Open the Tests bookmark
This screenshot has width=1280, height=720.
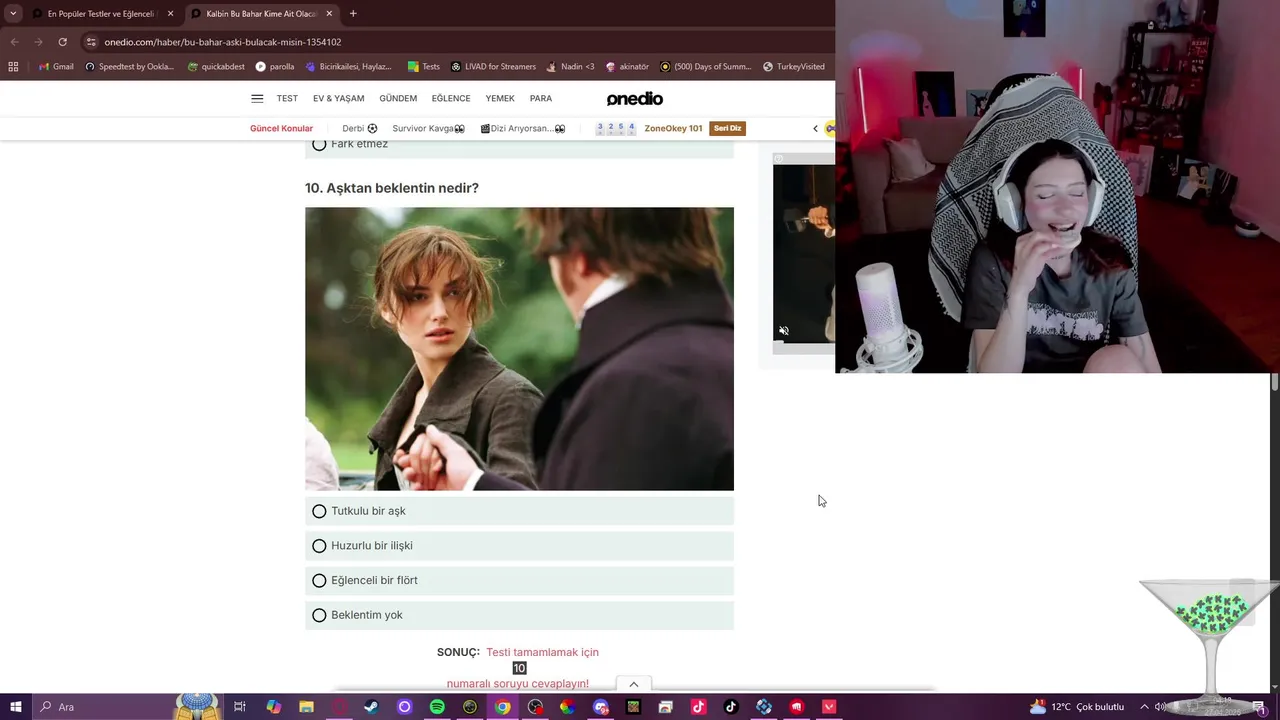423,66
